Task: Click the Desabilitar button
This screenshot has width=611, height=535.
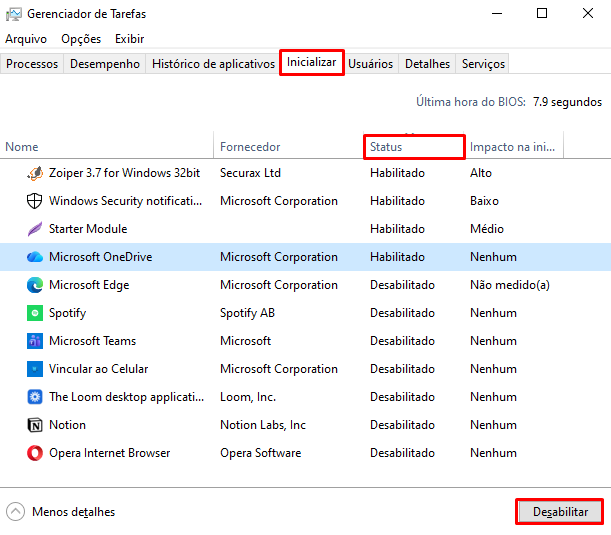Action: click(x=560, y=511)
